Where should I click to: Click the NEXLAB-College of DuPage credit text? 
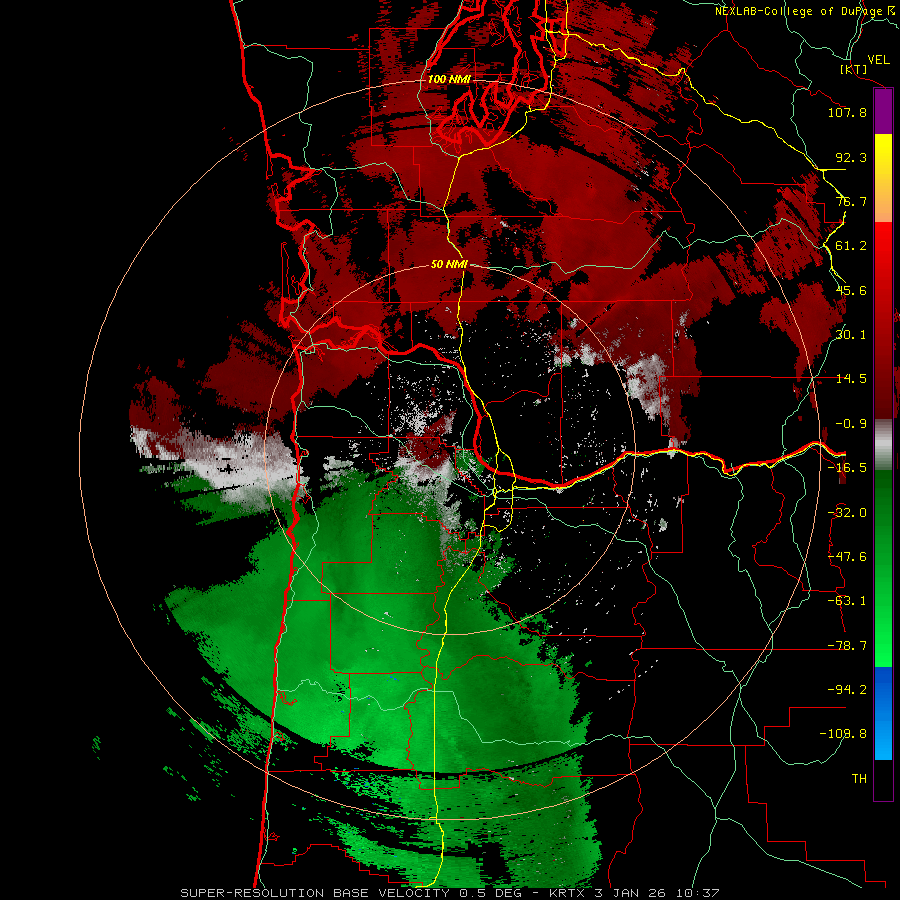pyautogui.click(x=807, y=11)
